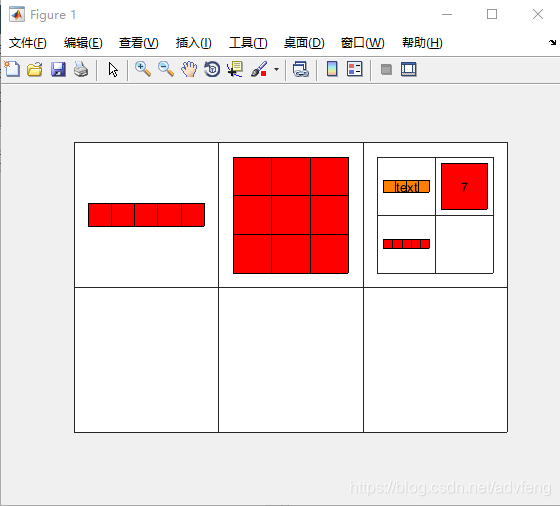Activate the Data Cursor tool
560x506 pixels.
[x=235, y=69]
